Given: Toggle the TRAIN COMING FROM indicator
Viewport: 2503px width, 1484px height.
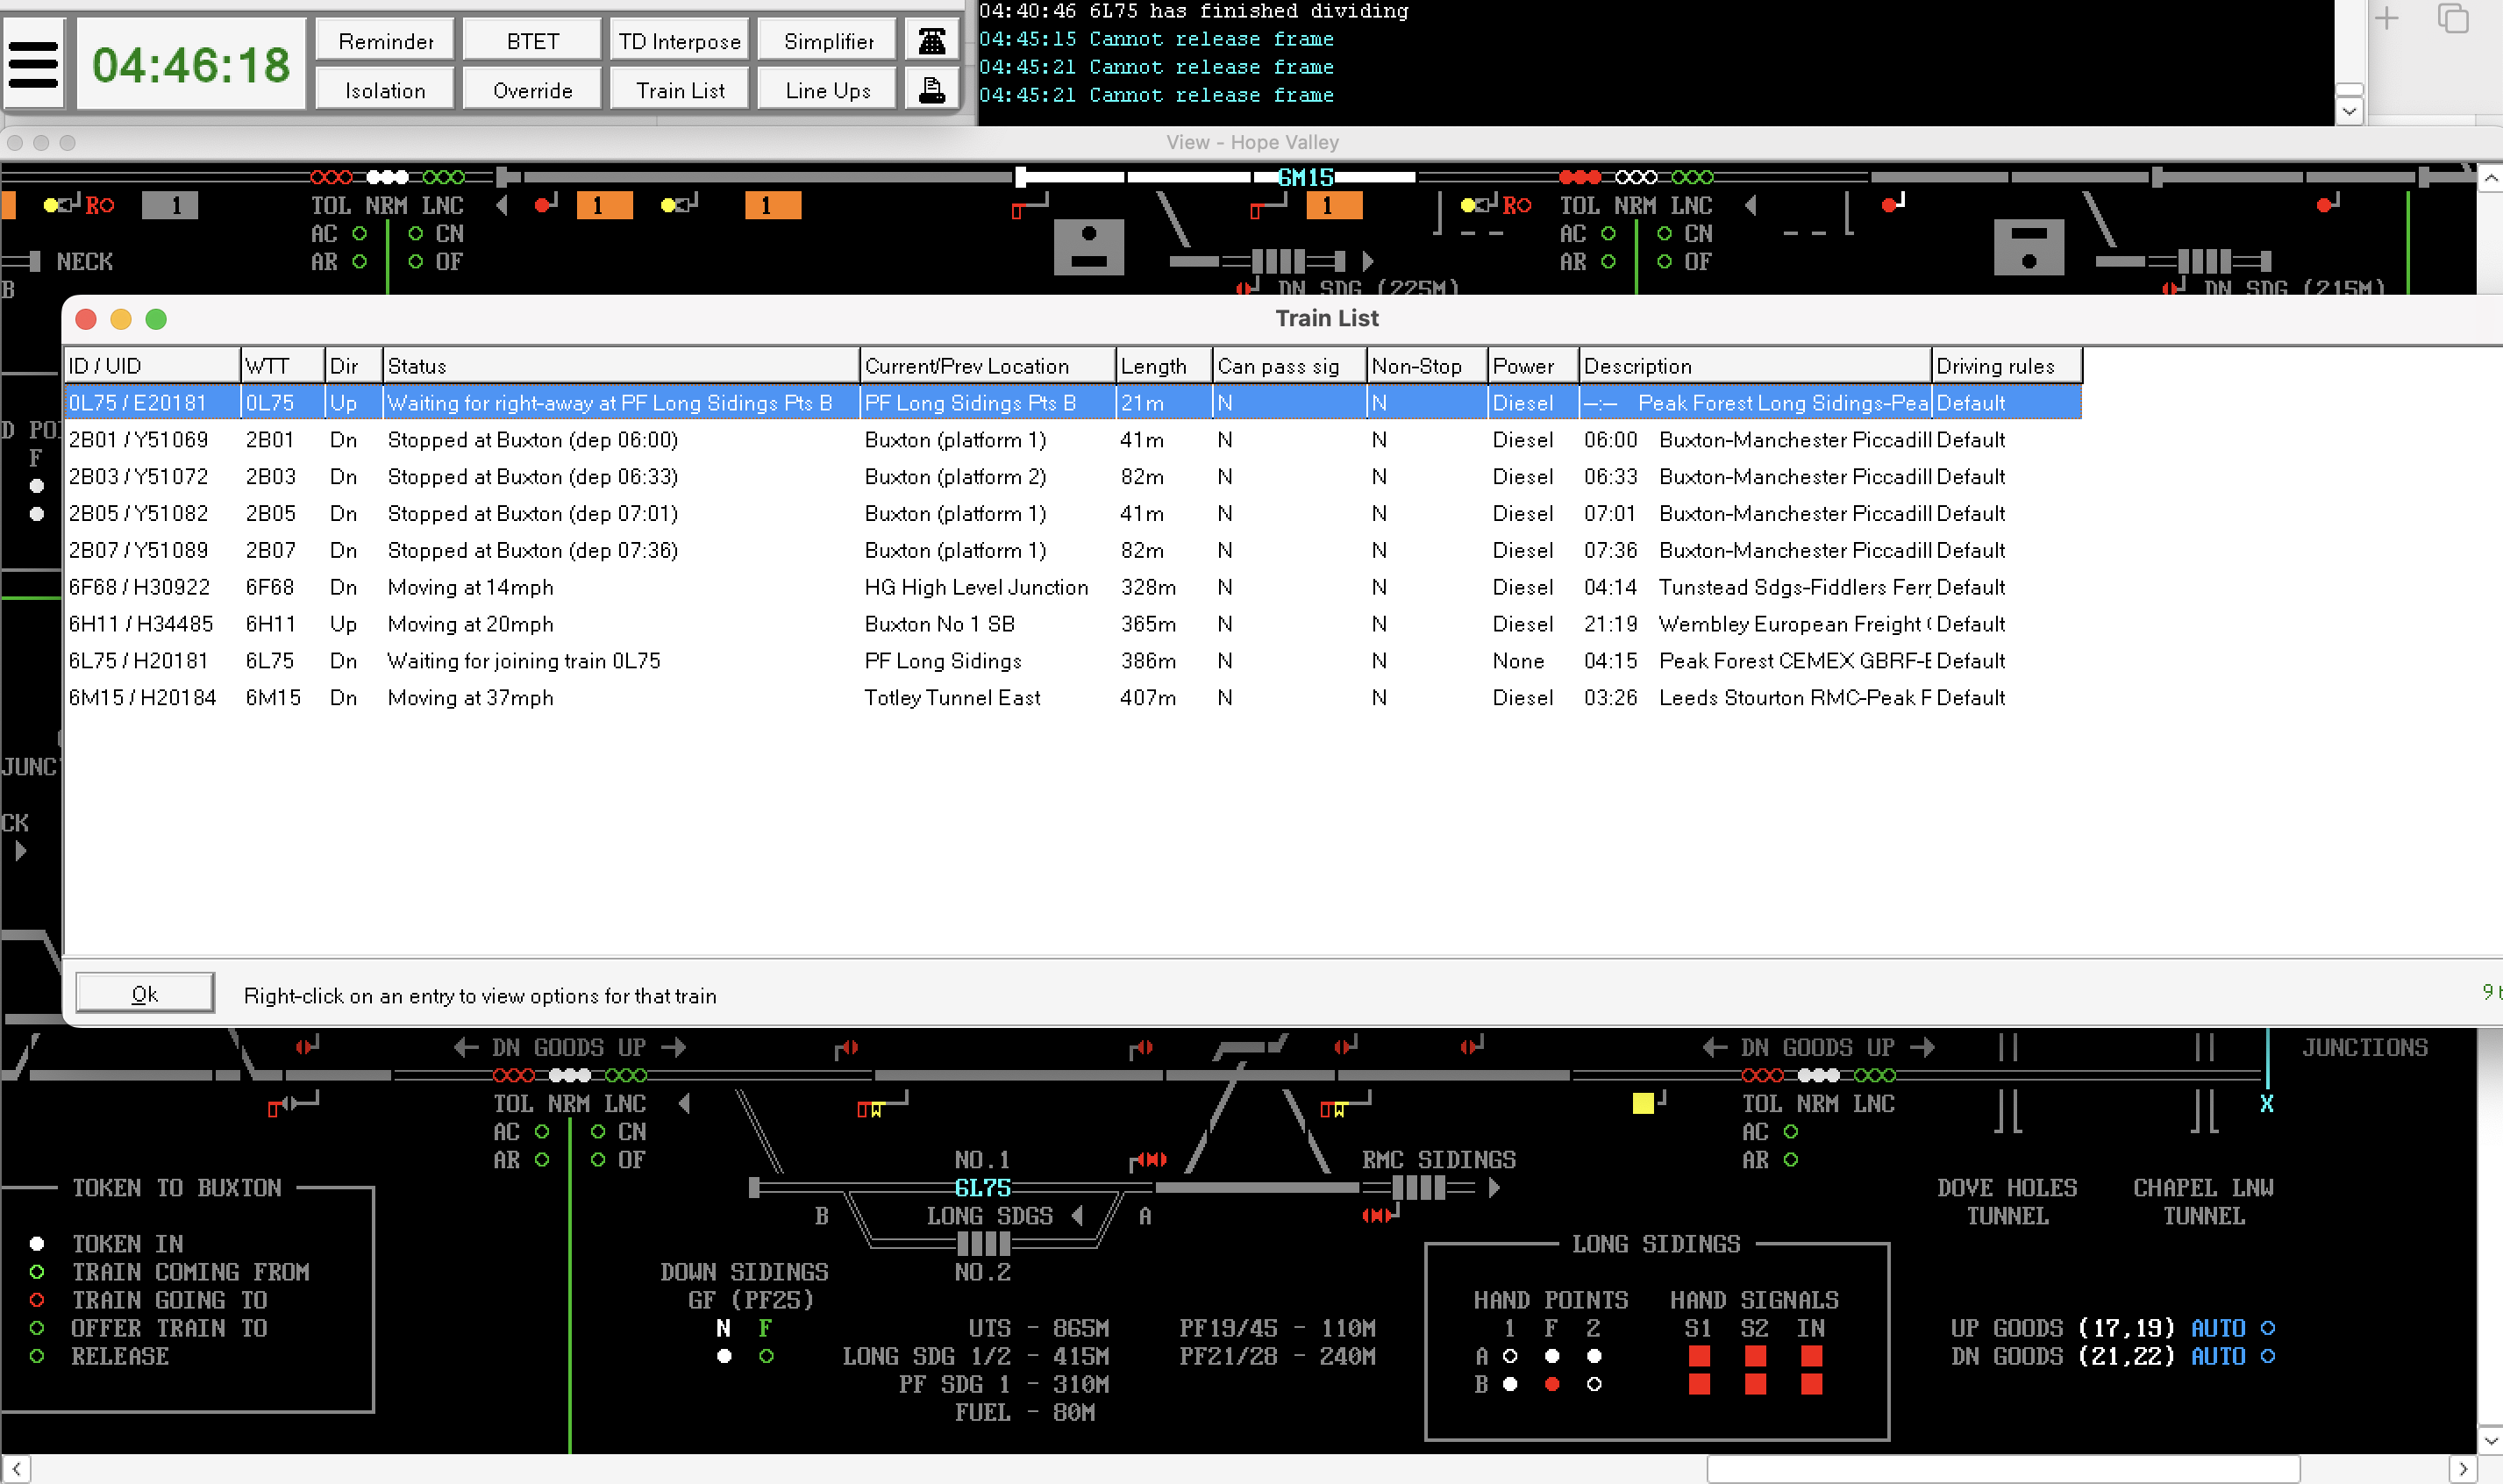Looking at the screenshot, I should [37, 1271].
